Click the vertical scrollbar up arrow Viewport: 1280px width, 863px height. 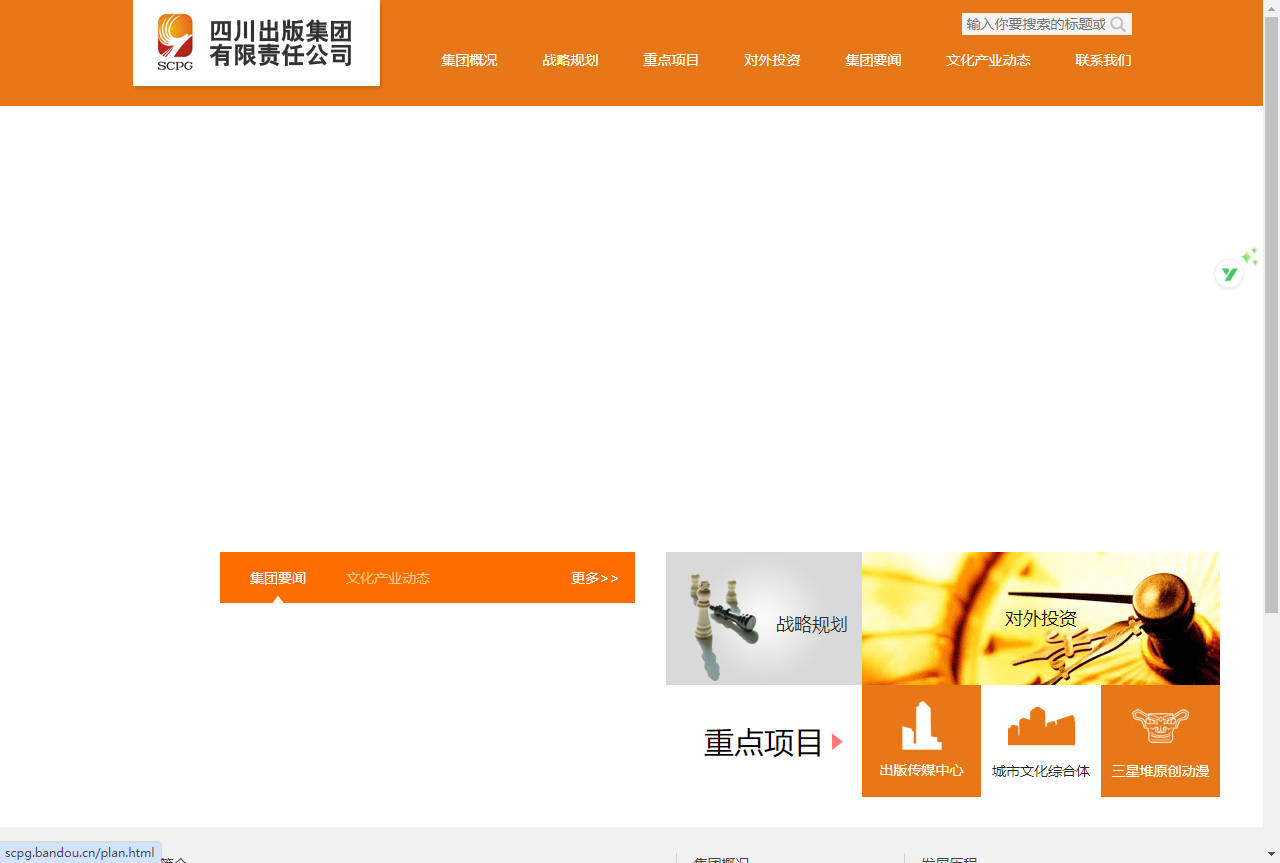coord(1273,7)
